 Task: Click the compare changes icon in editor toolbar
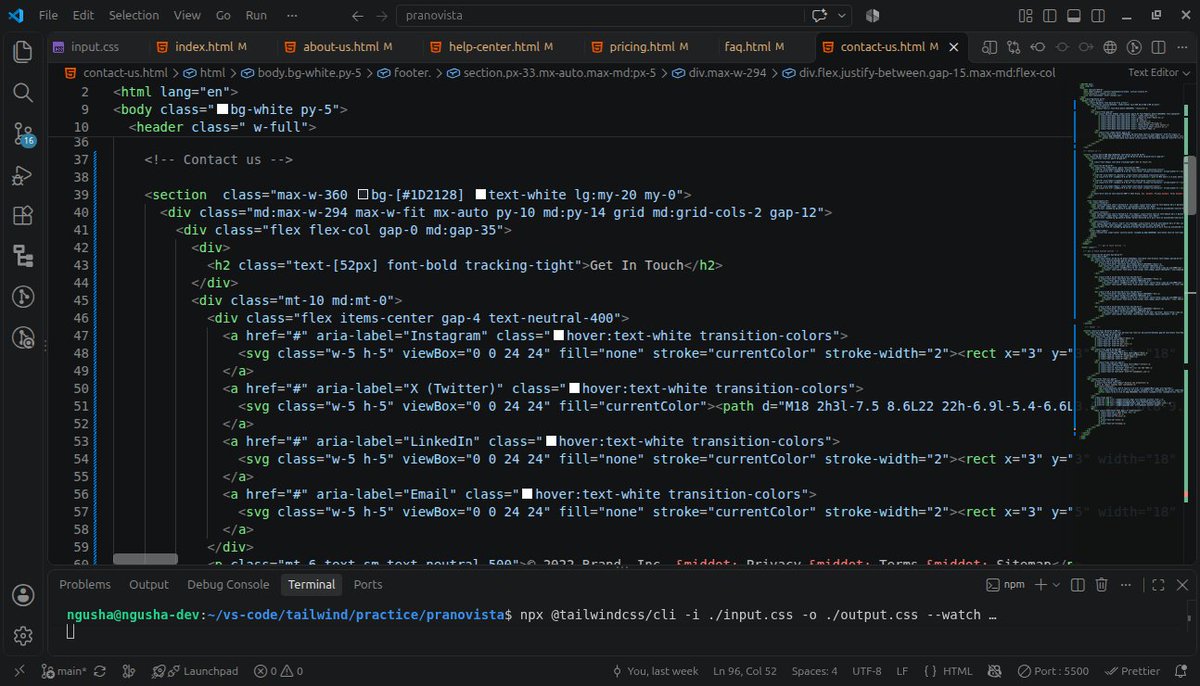[x=1014, y=47]
